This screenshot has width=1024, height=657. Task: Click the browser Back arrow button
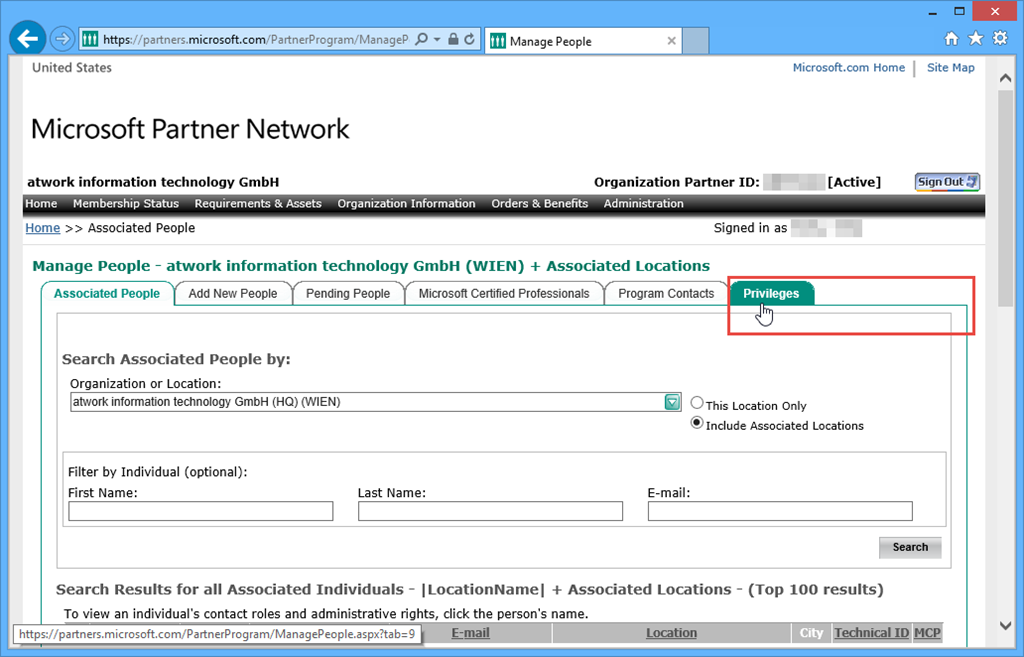click(x=28, y=39)
